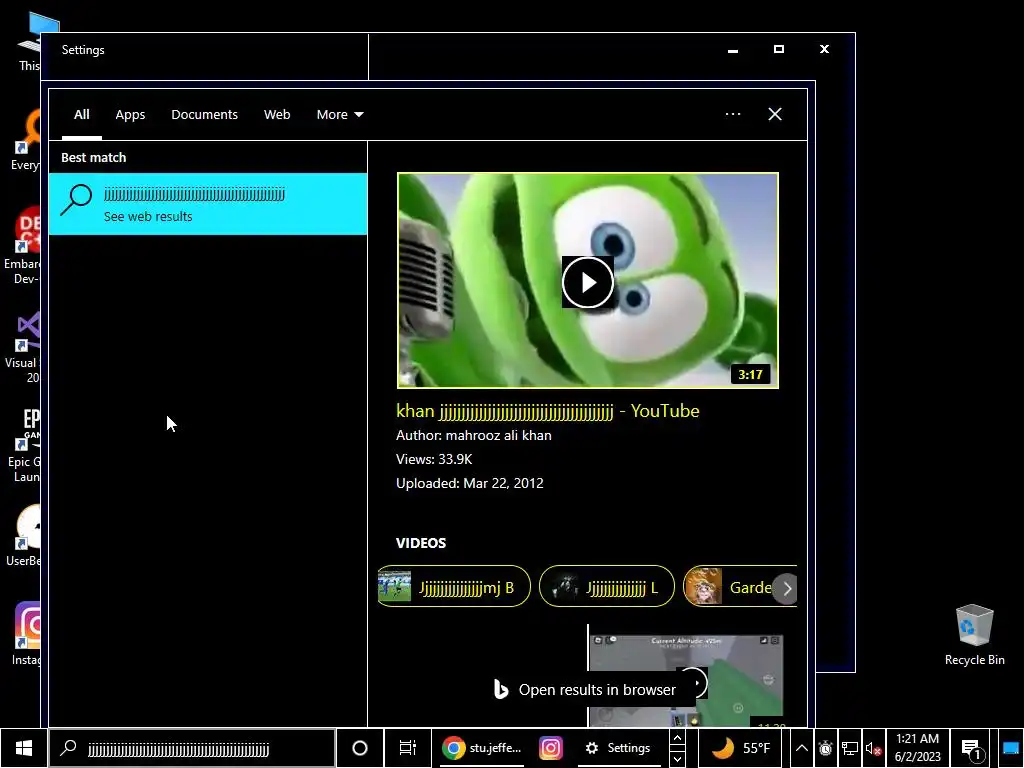Screen dimensions: 1024x768
Task: Open the Jjjjjjjjjjjjjjmj B video chip
Action: click(x=454, y=586)
